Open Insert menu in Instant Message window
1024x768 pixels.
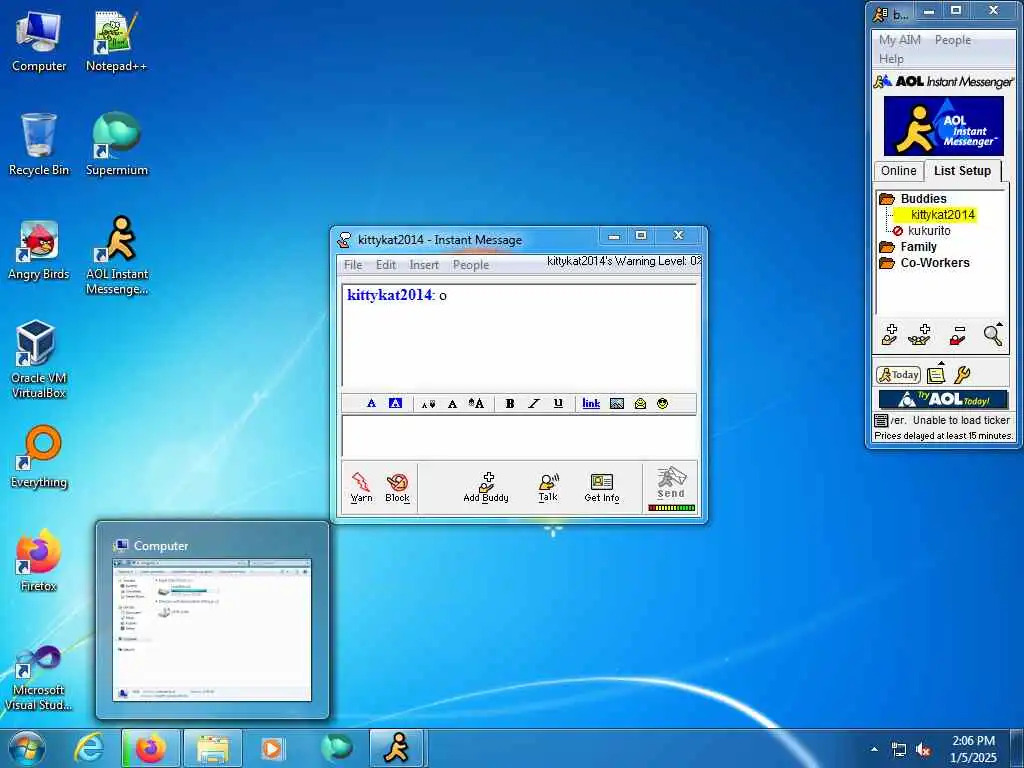point(424,264)
